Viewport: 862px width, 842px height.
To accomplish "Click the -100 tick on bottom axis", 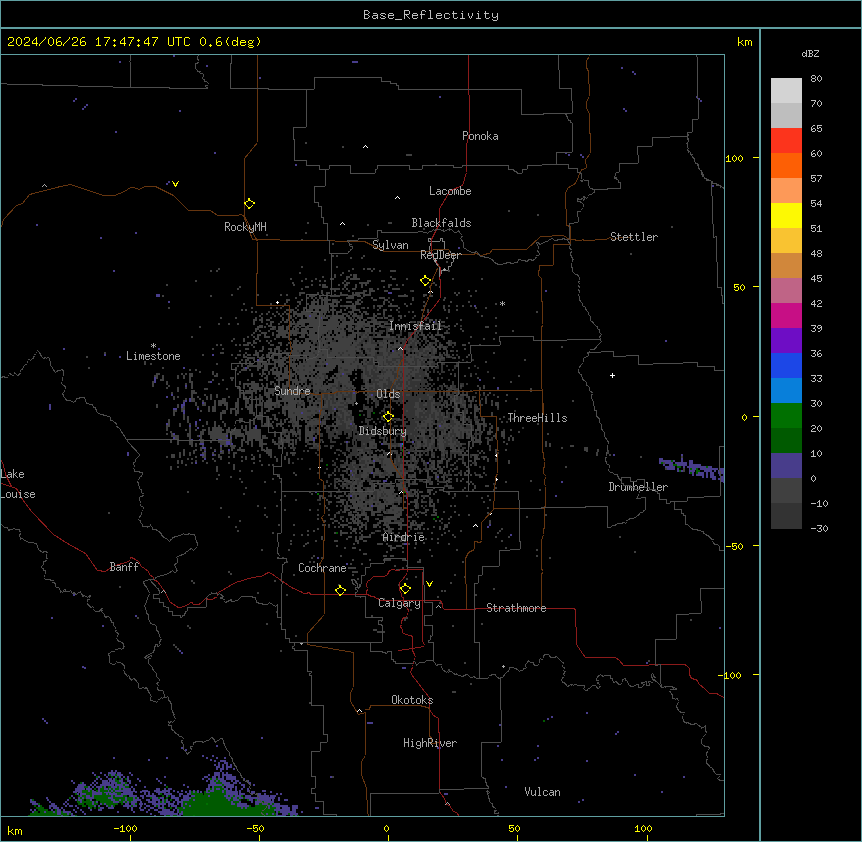I will pyautogui.click(x=126, y=829).
